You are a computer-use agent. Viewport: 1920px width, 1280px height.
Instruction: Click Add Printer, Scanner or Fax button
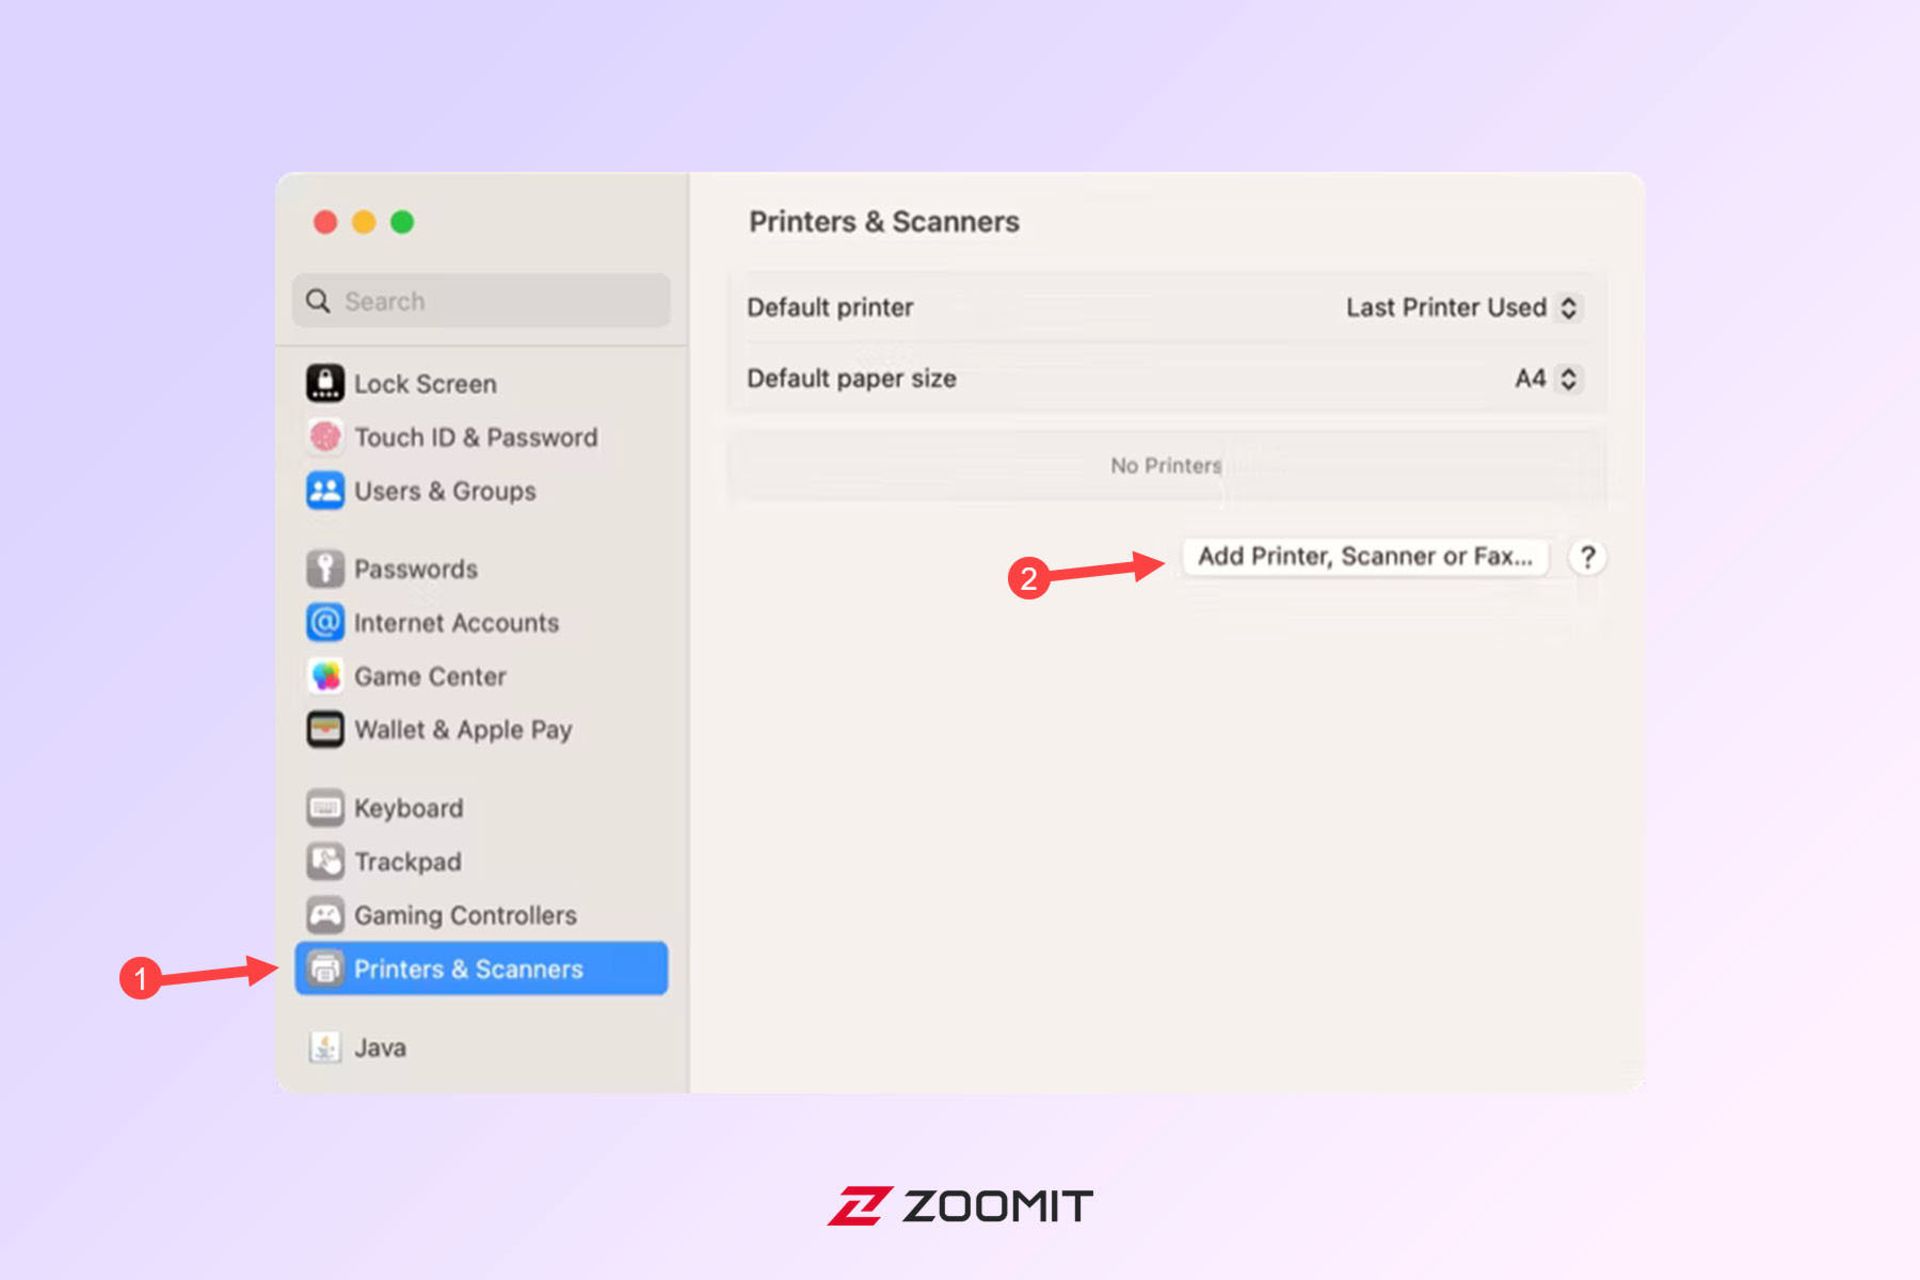click(1364, 556)
